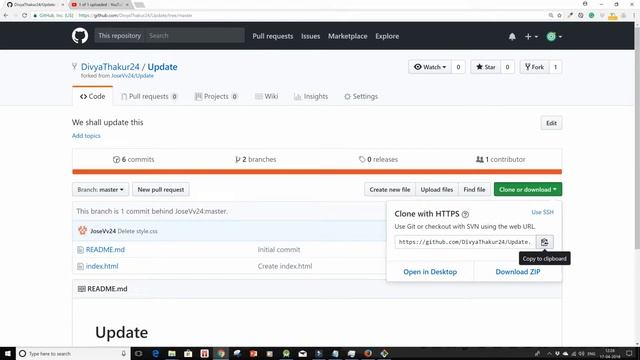The height and width of the screenshot is (360, 640).
Task: Open the notifications bell
Action: 512,37
